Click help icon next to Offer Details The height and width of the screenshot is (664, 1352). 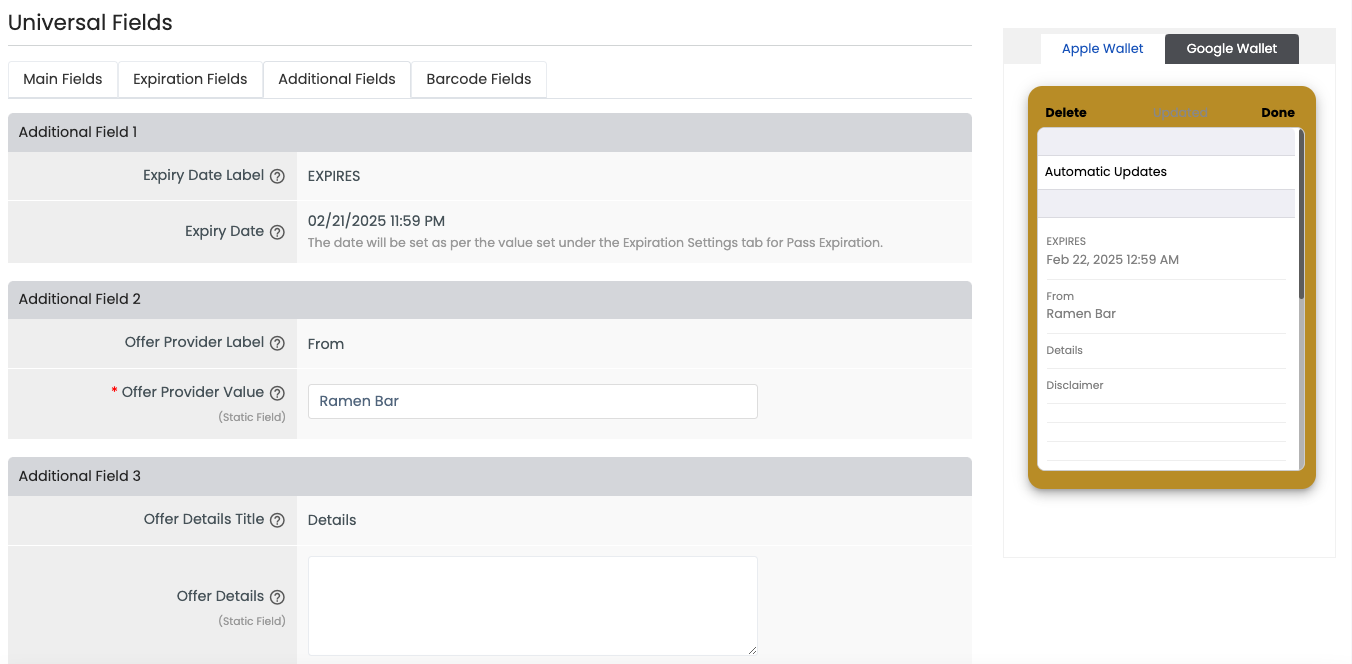click(278, 597)
